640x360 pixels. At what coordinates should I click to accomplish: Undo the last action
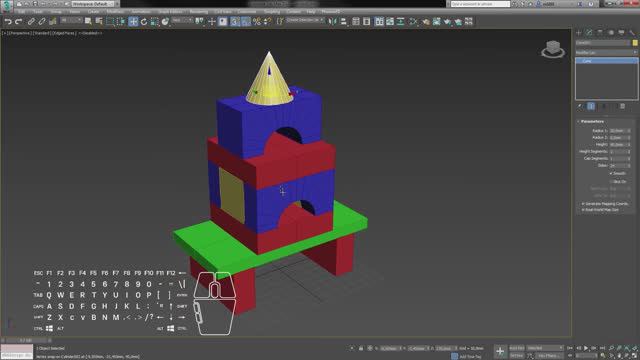pos(8,22)
